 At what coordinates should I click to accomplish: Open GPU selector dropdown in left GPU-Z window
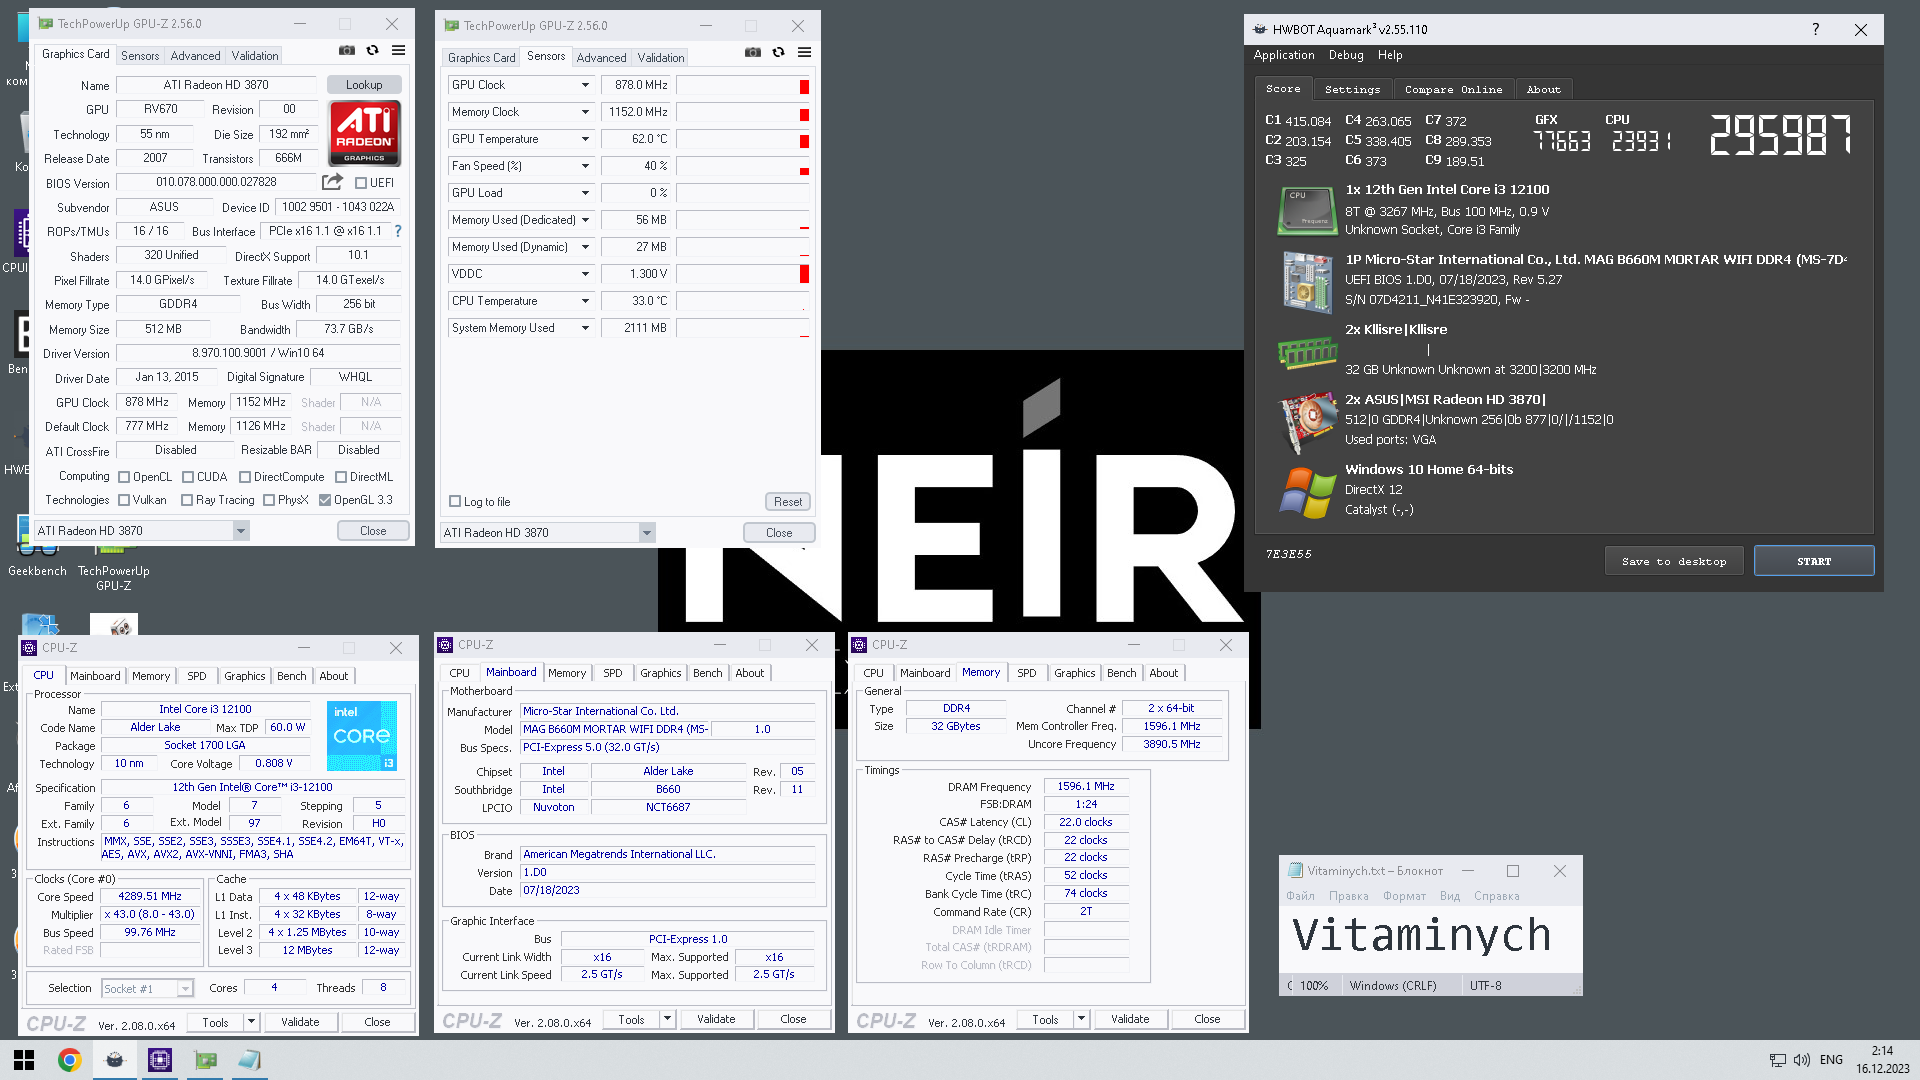(240, 531)
